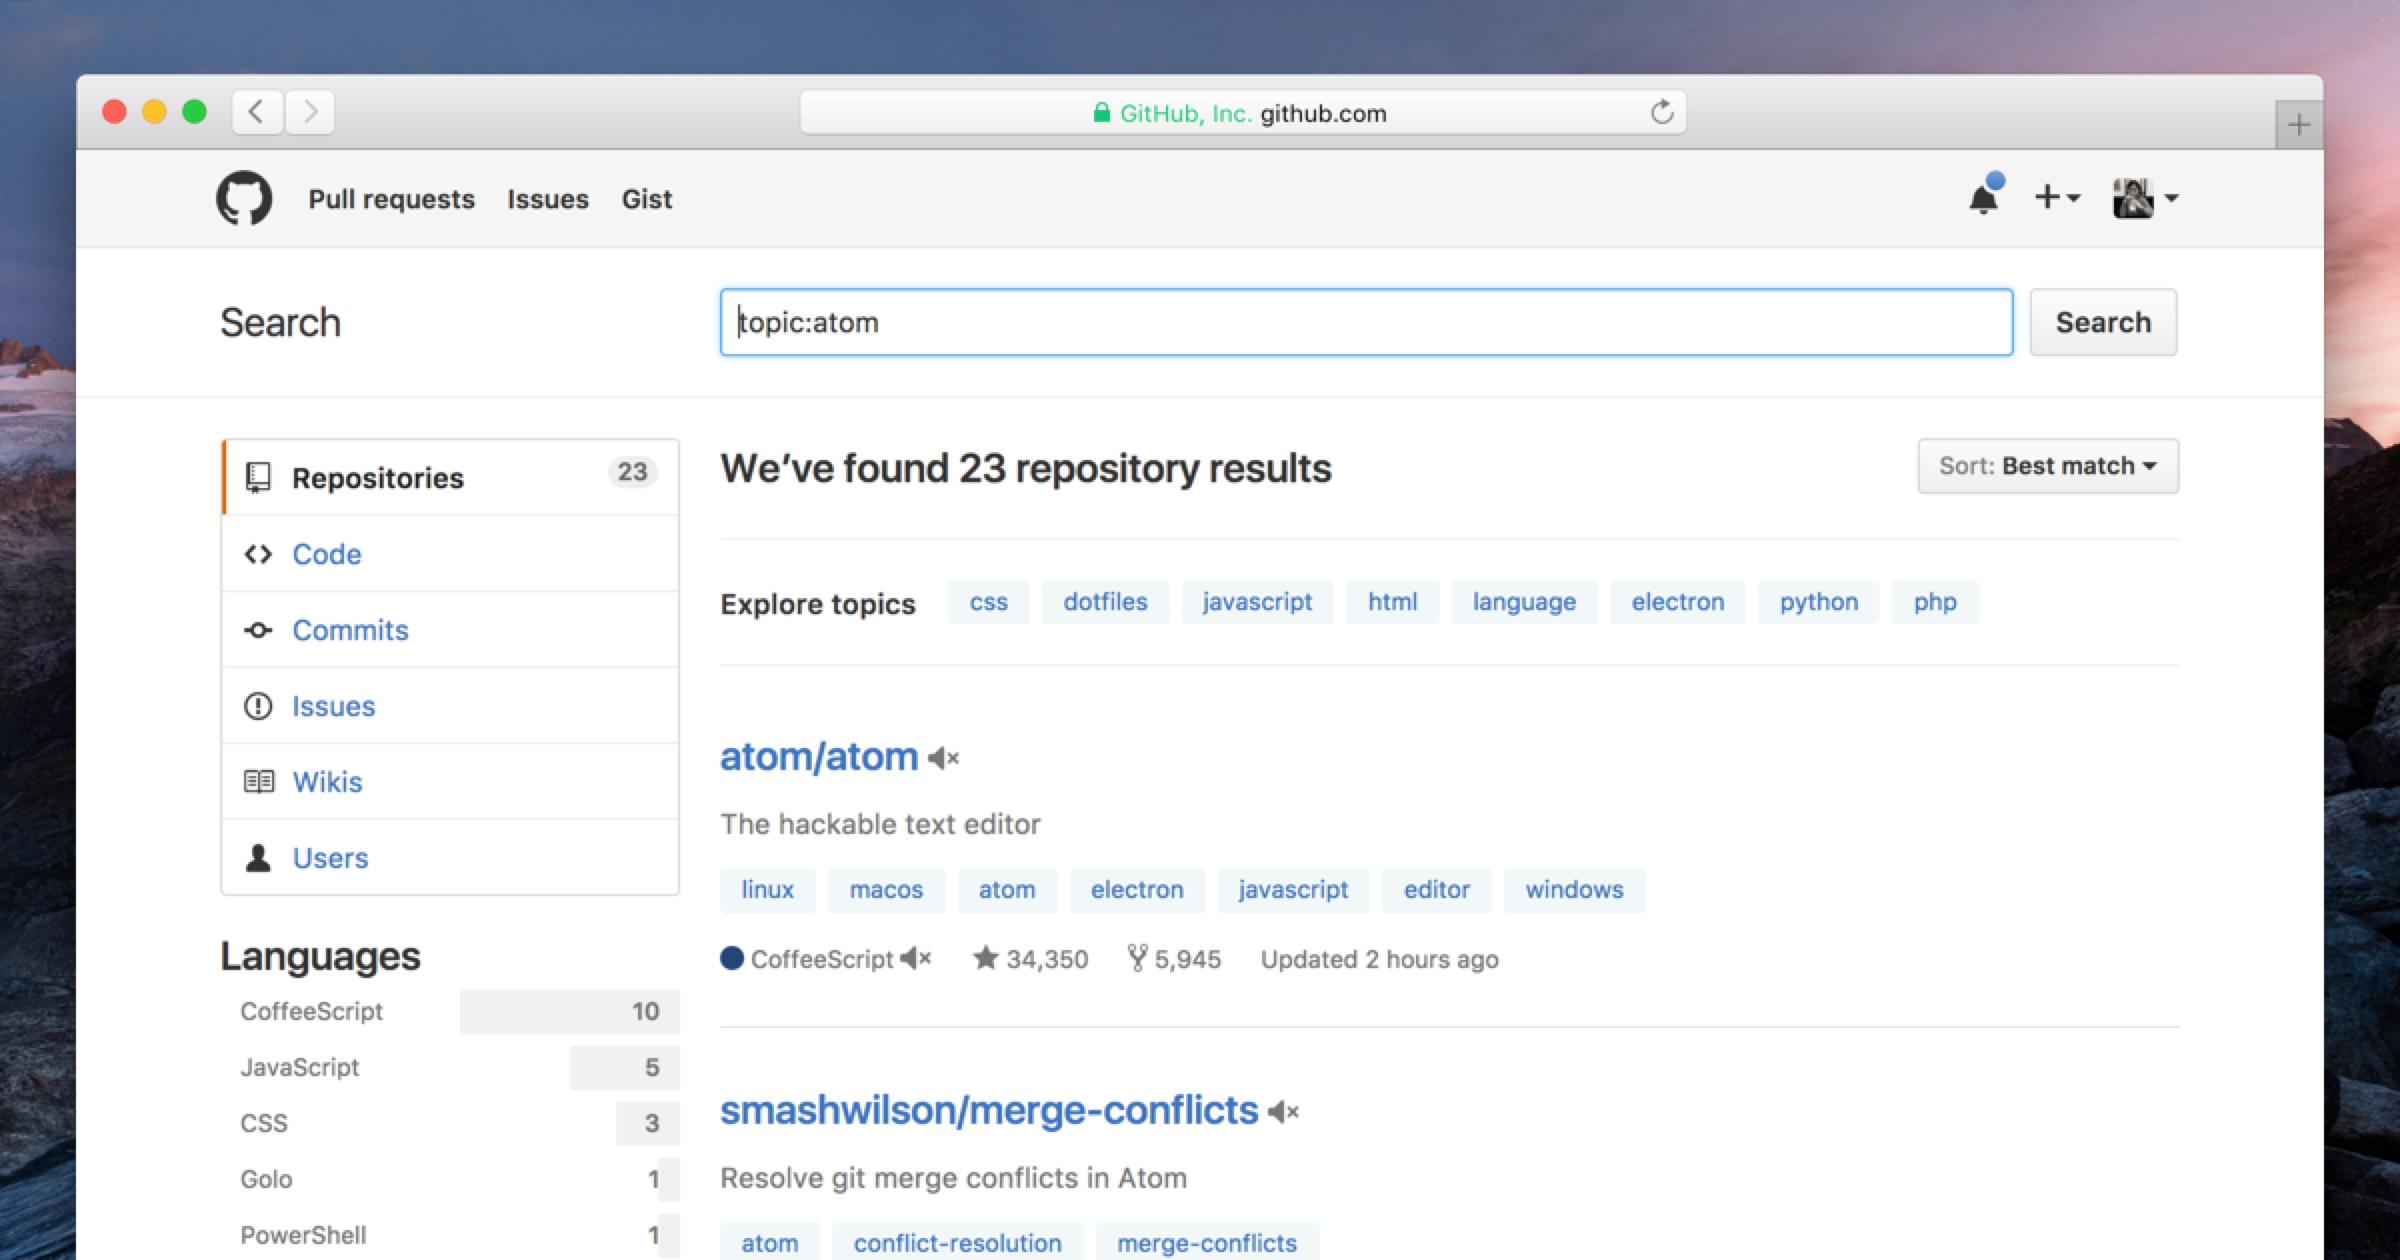The height and width of the screenshot is (1260, 2400).
Task: Open notifications via the bell icon
Action: point(1984,198)
